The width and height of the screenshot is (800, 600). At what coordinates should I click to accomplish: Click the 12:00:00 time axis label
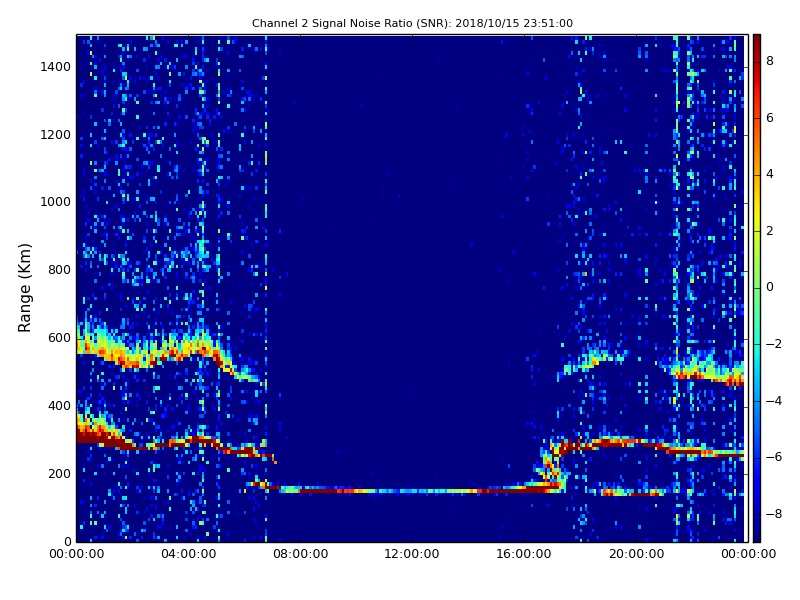(412, 554)
